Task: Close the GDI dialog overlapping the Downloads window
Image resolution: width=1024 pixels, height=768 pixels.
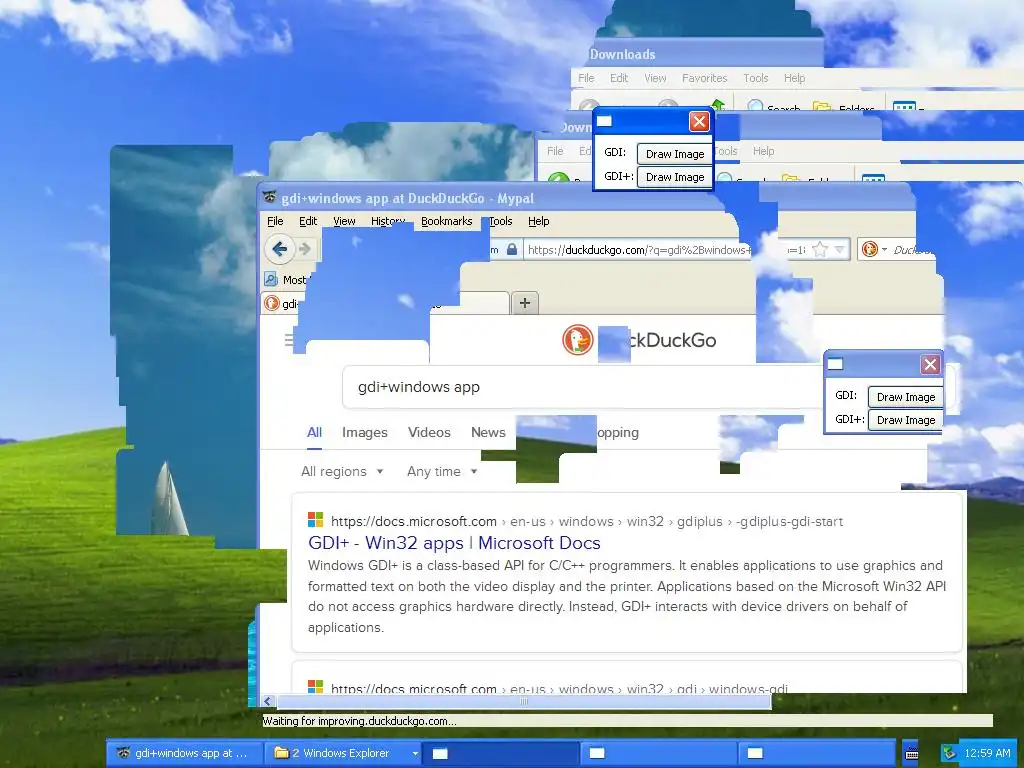Action: pos(699,121)
